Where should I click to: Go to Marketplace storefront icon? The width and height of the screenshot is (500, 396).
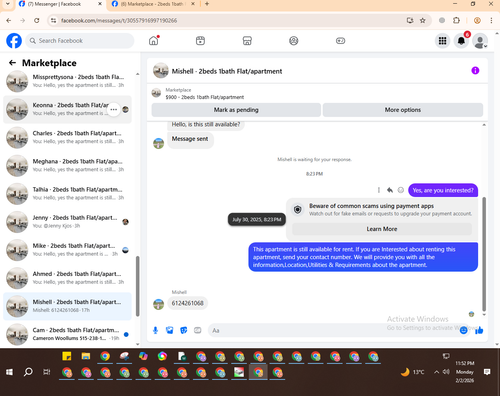247,41
